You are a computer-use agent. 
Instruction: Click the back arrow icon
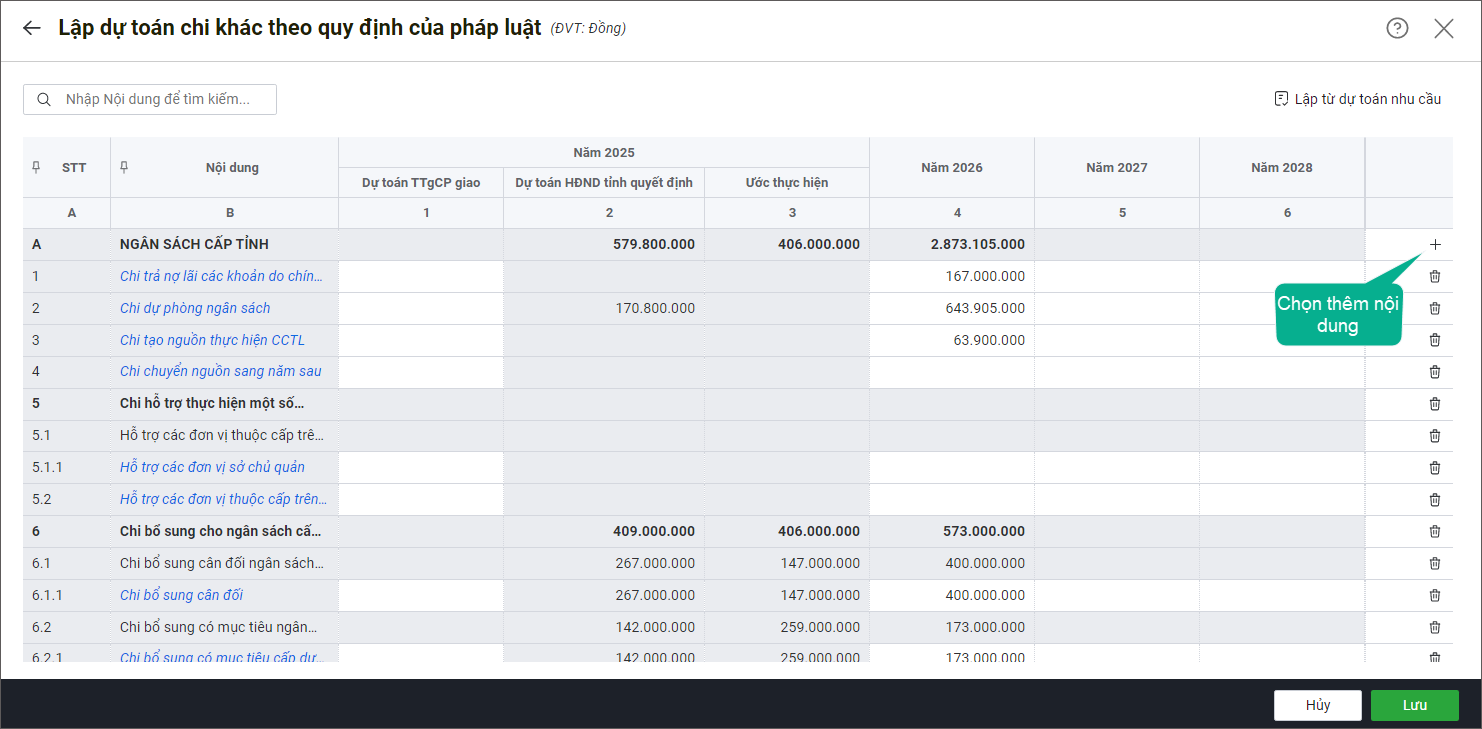[32, 28]
